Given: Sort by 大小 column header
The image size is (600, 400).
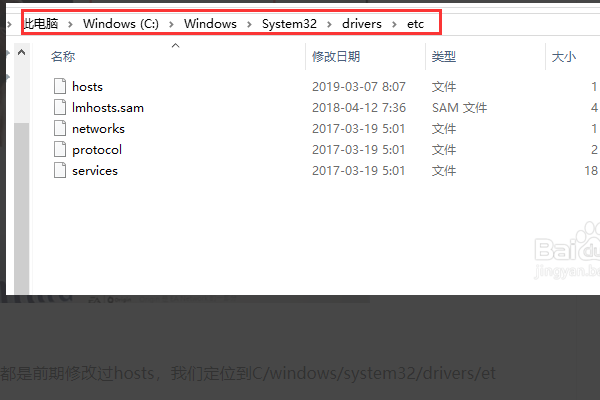Looking at the screenshot, I should click(x=564, y=58).
